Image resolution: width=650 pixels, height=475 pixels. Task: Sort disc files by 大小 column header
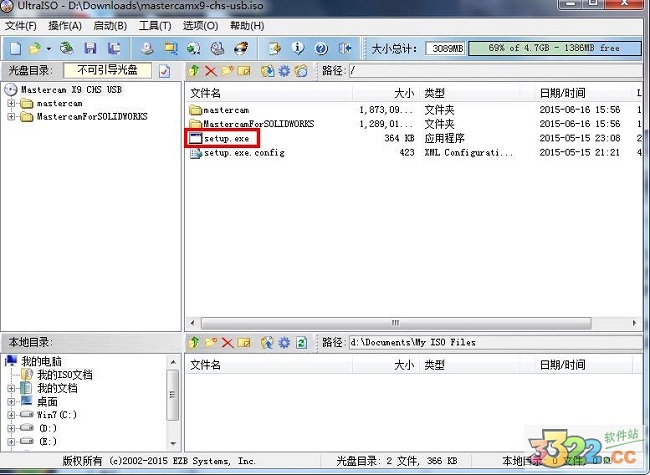386,93
